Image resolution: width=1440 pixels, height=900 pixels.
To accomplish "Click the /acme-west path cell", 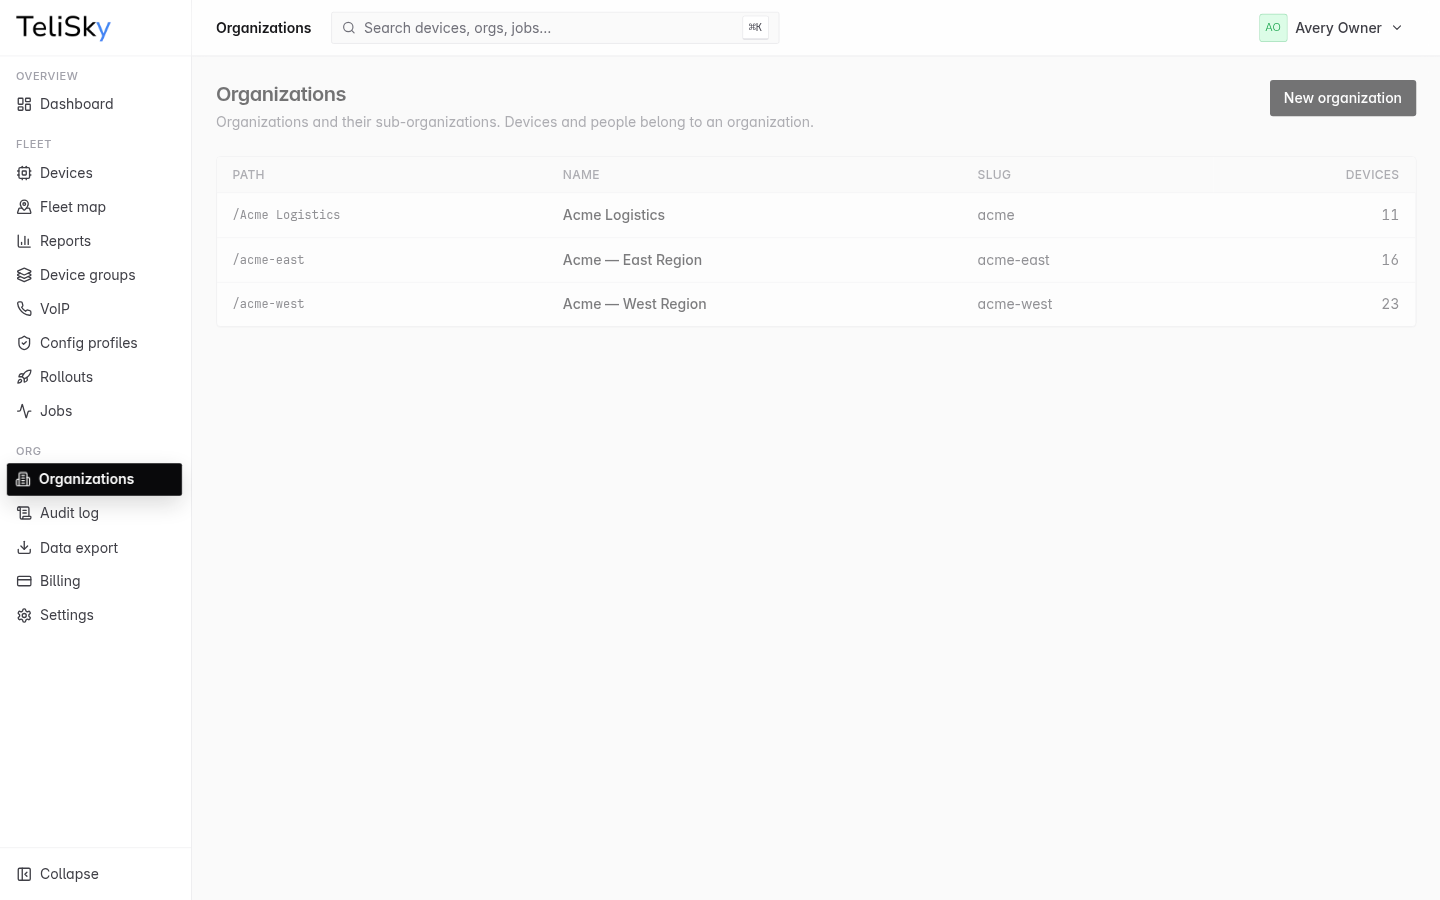I will 268,304.
